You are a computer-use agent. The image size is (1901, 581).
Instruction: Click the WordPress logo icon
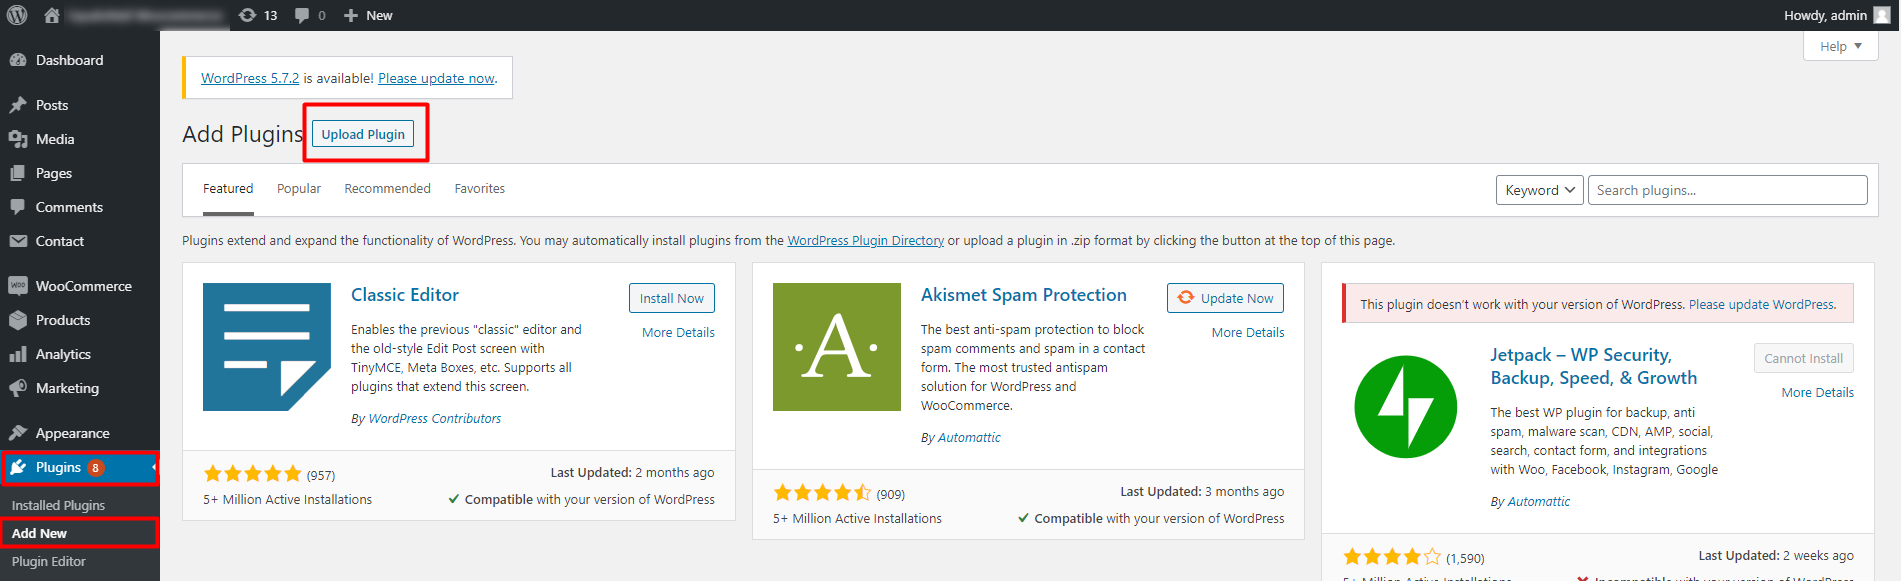click(x=17, y=15)
